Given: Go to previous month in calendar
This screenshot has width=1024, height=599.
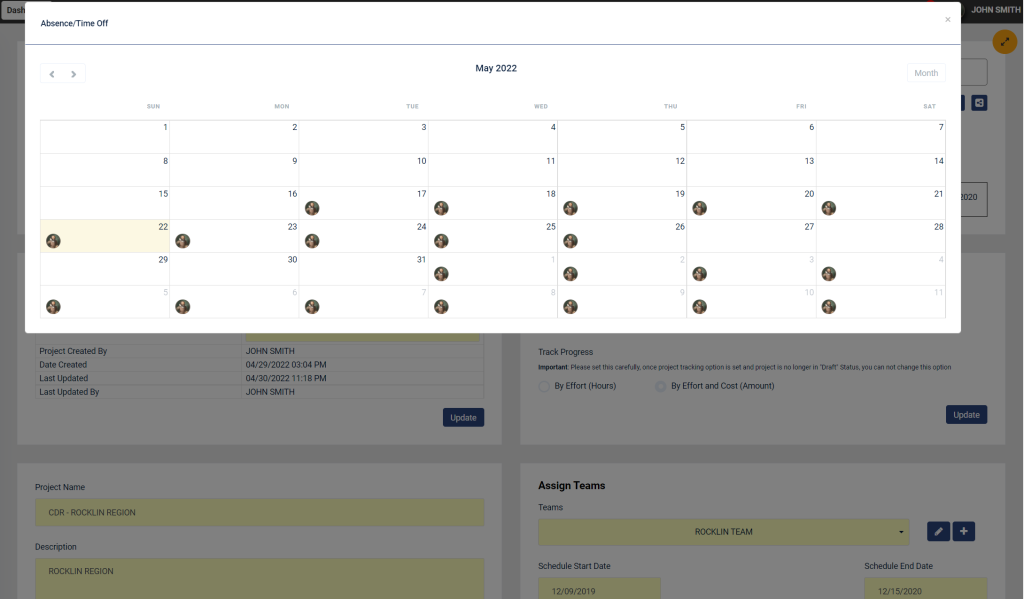Looking at the screenshot, I should [x=52, y=74].
